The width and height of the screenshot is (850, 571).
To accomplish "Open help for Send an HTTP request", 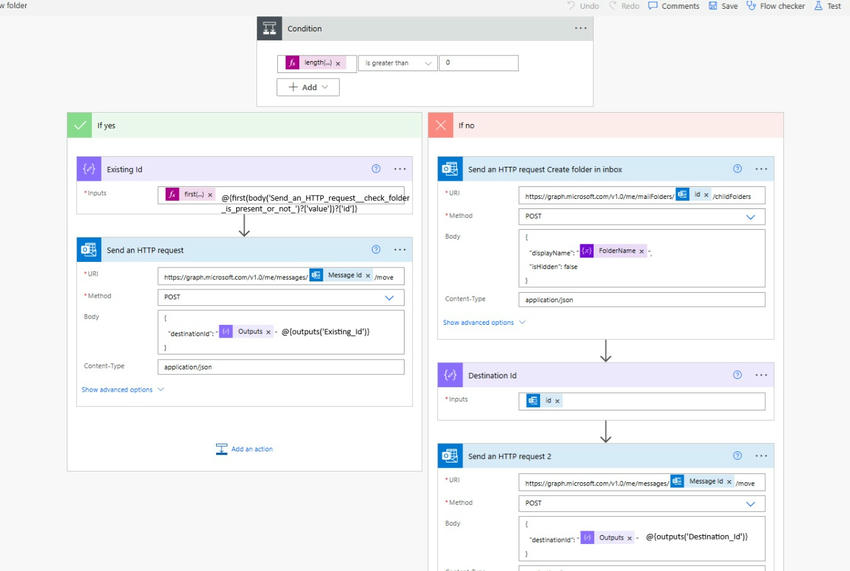I will 376,249.
